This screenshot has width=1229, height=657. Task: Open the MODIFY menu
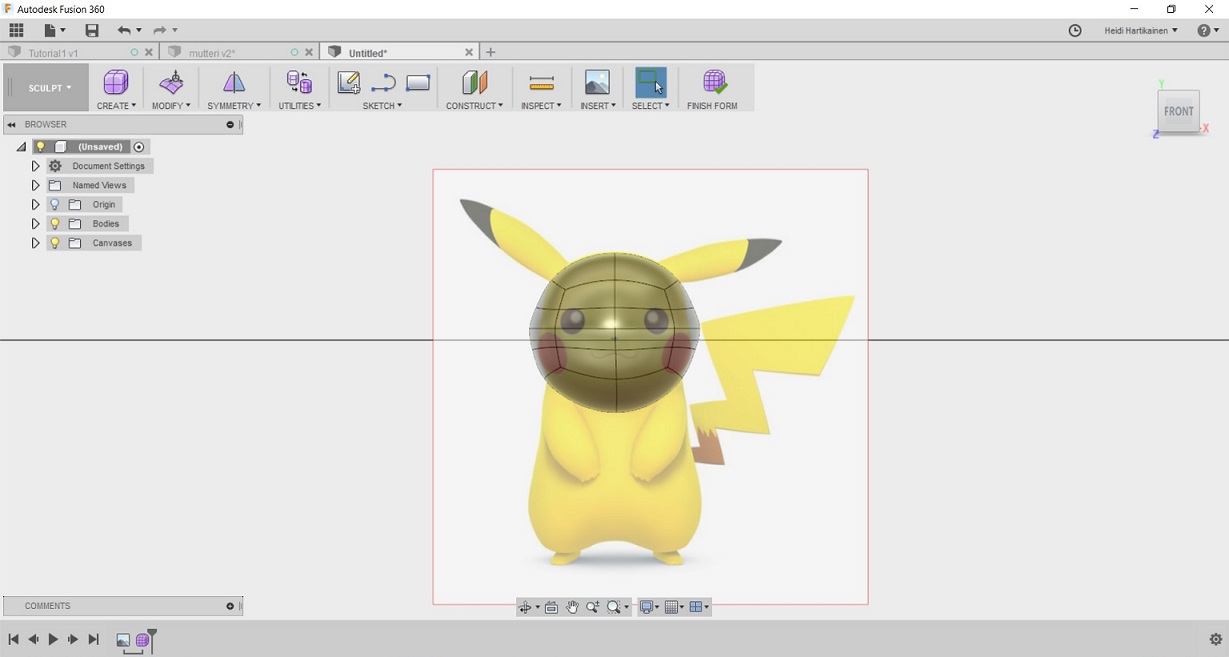171,106
